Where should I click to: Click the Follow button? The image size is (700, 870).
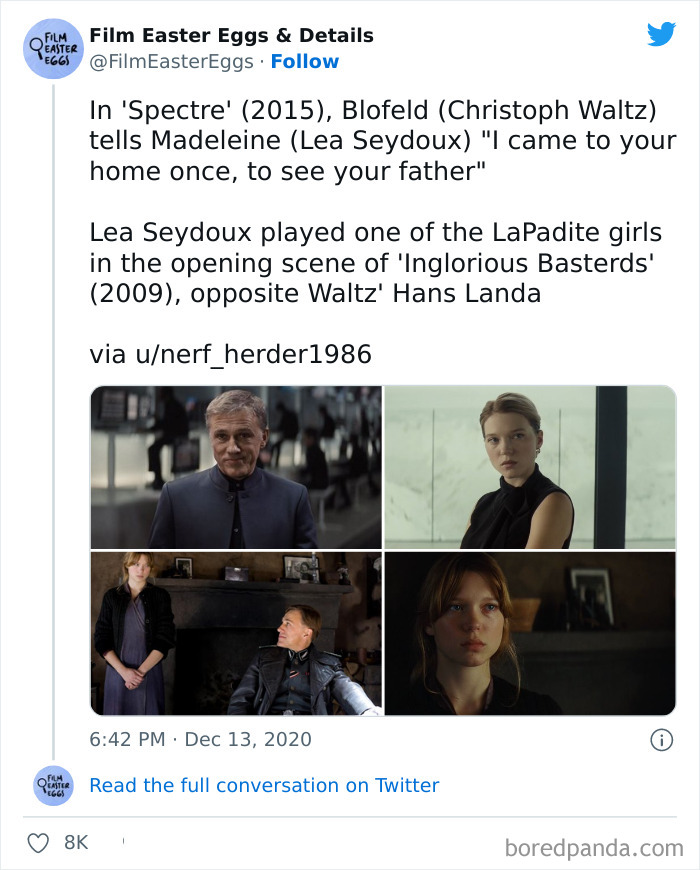click(x=305, y=62)
